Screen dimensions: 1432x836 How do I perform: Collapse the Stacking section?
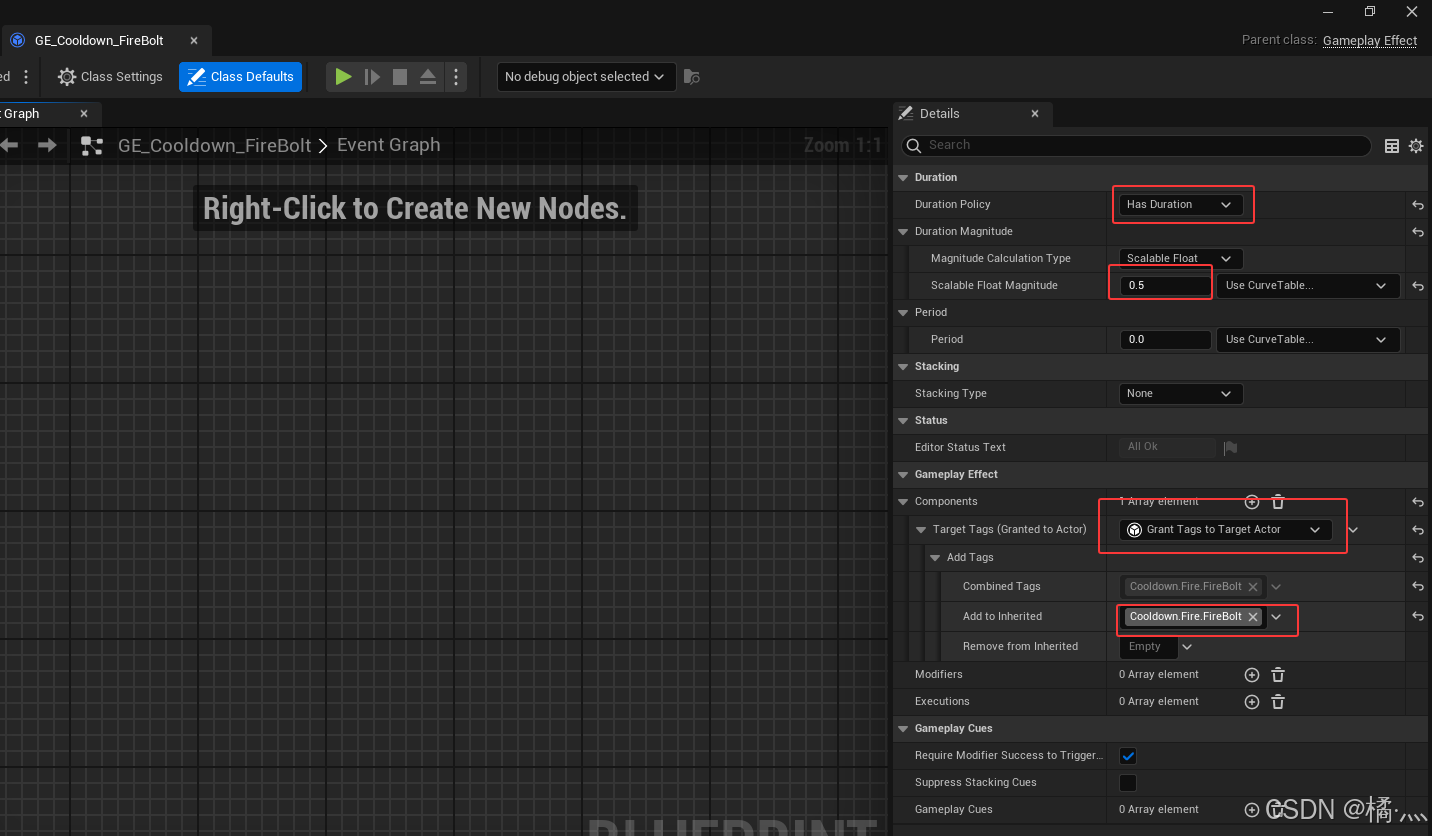[x=904, y=367]
